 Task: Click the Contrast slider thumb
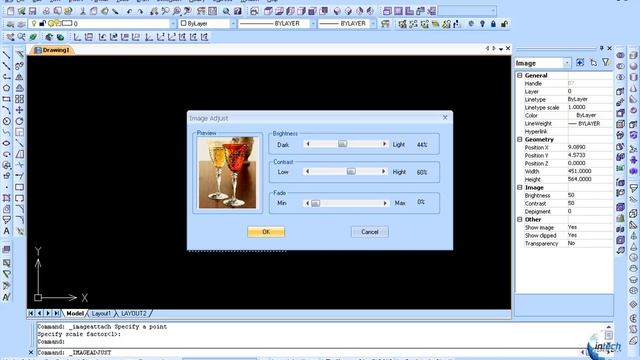click(351, 172)
